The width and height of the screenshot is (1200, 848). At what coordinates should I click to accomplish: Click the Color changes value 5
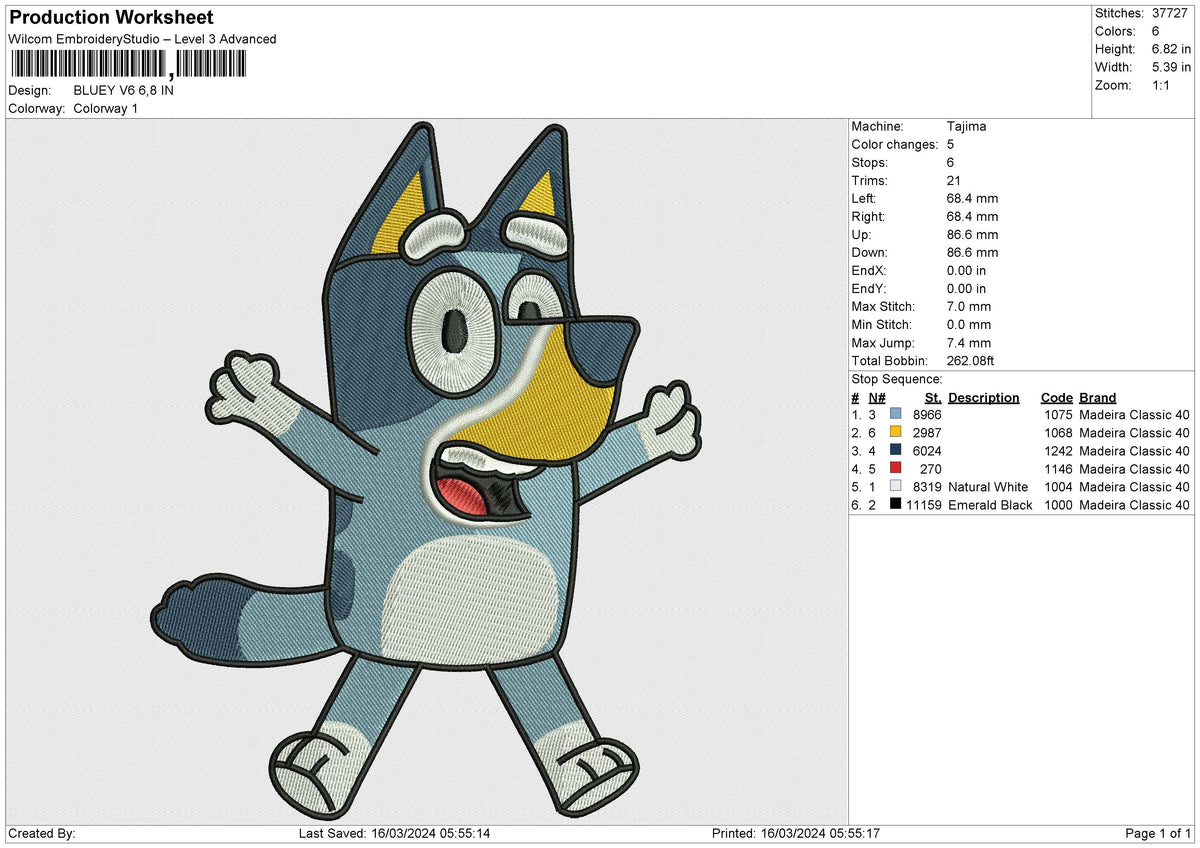coord(951,144)
